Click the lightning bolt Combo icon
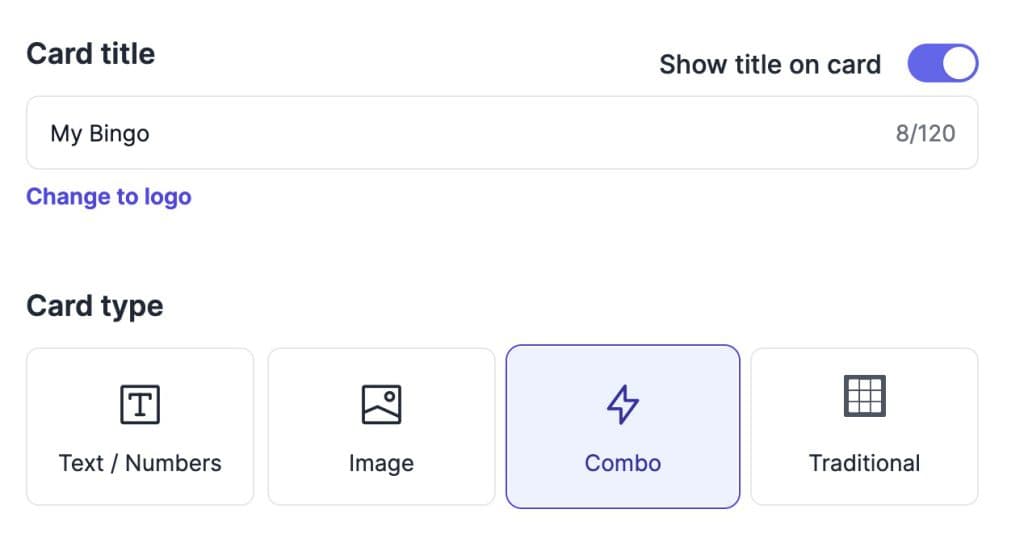This screenshot has height=543, width=1024. click(x=623, y=403)
